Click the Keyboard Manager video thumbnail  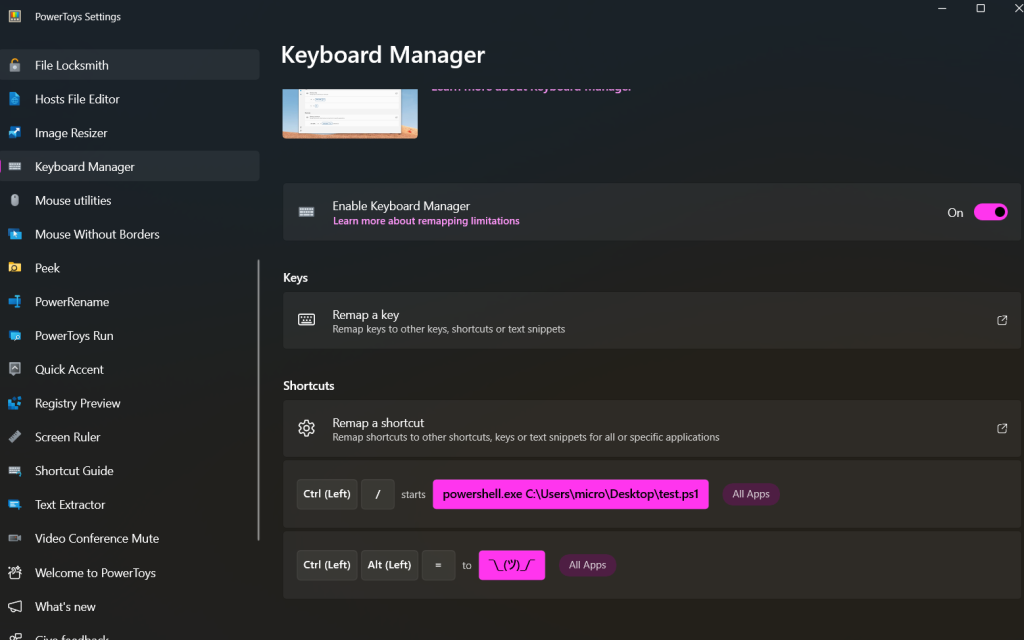pos(349,113)
